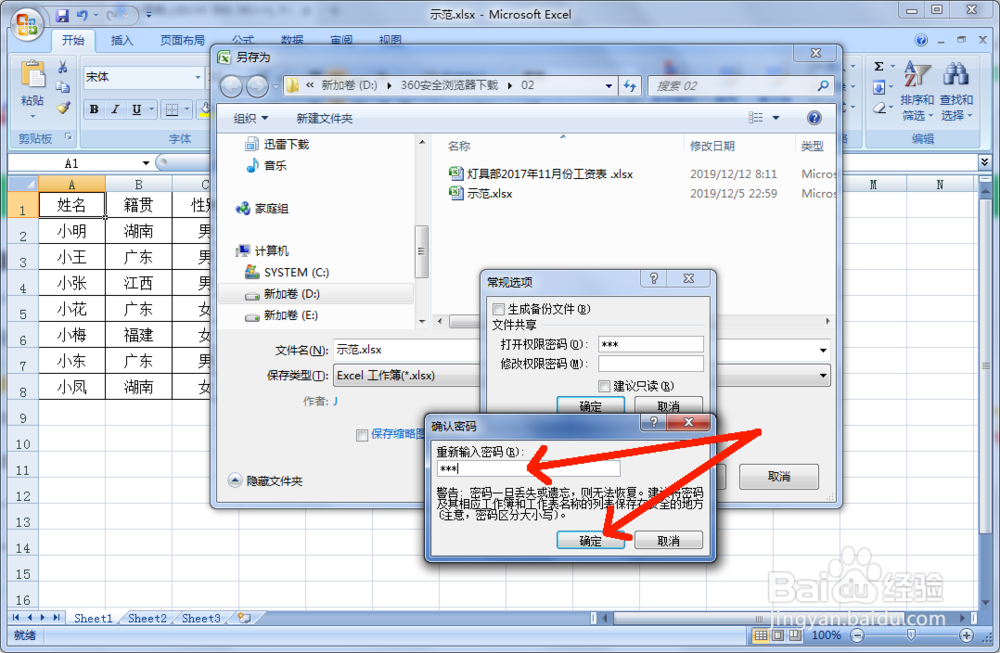
Task: Toggle bold formatting in the font group
Action: [93, 107]
